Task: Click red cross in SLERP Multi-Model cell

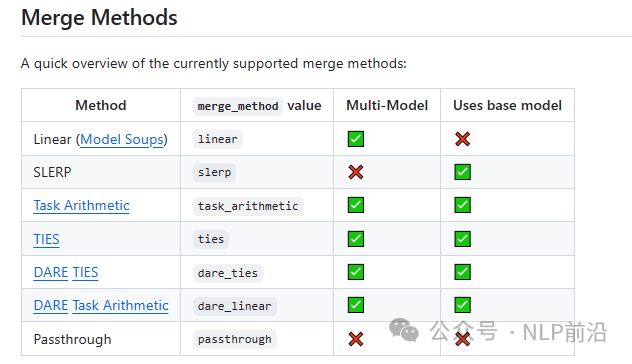Action: [356, 172]
